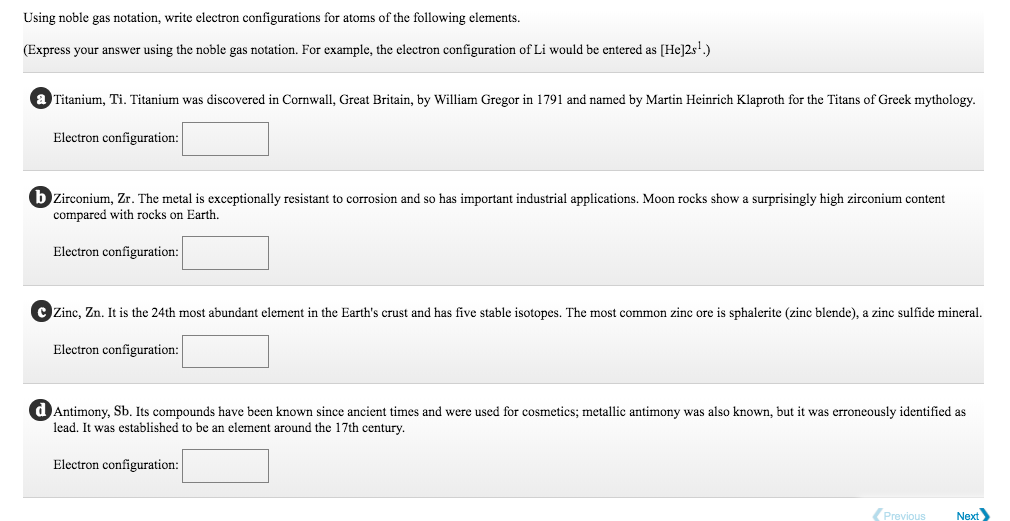This screenshot has width=1010, height=521.
Task: Click the Electron configuration label for Zirconium
Action: pos(115,252)
